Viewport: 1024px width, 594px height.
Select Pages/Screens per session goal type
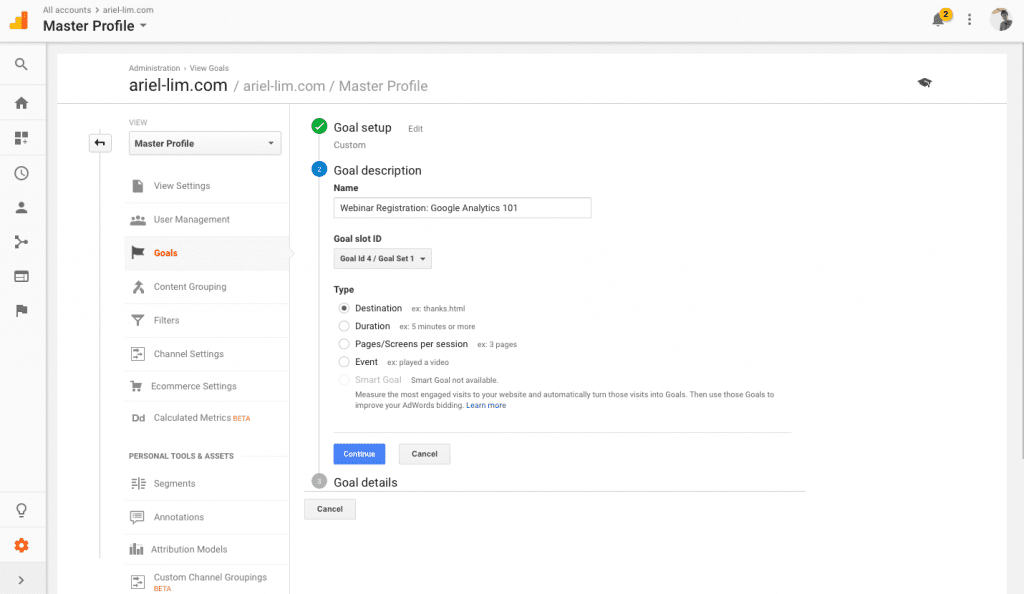click(x=344, y=344)
